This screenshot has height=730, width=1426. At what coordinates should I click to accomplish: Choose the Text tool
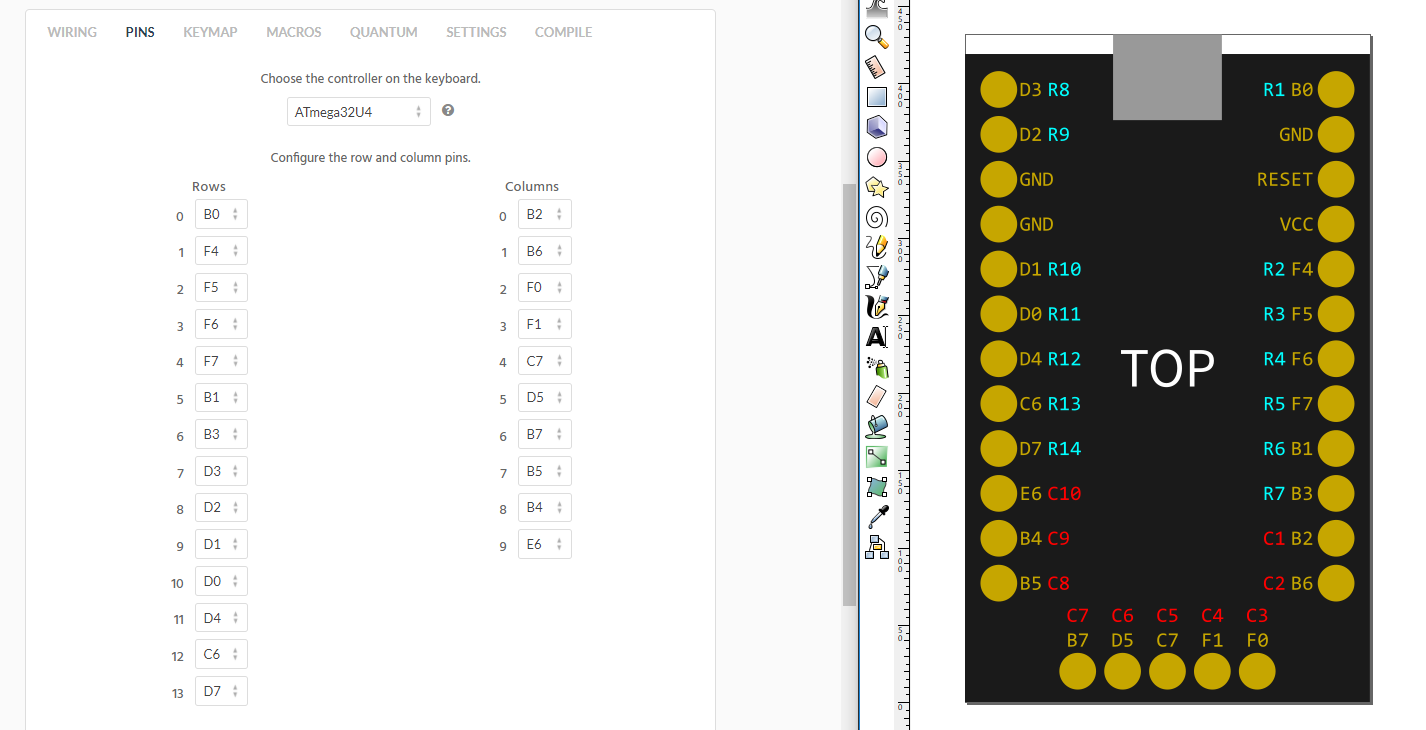pyautogui.click(x=876, y=337)
